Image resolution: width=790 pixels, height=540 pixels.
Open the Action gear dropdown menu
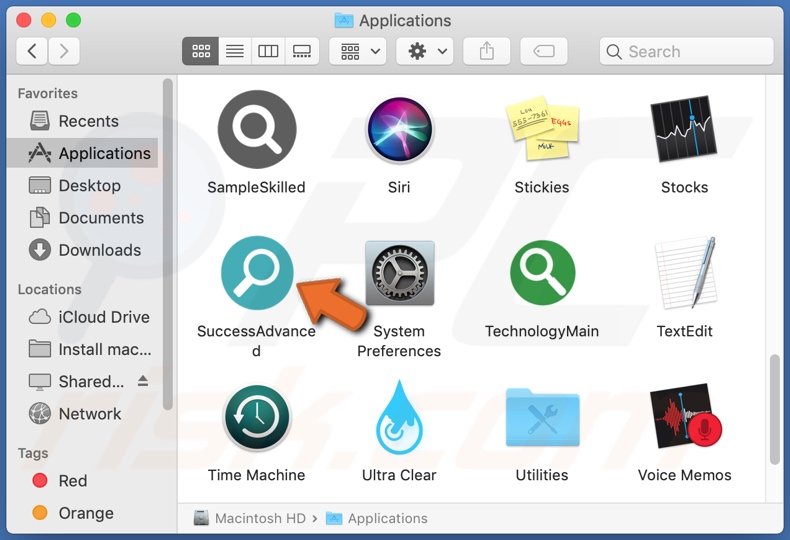[x=425, y=51]
